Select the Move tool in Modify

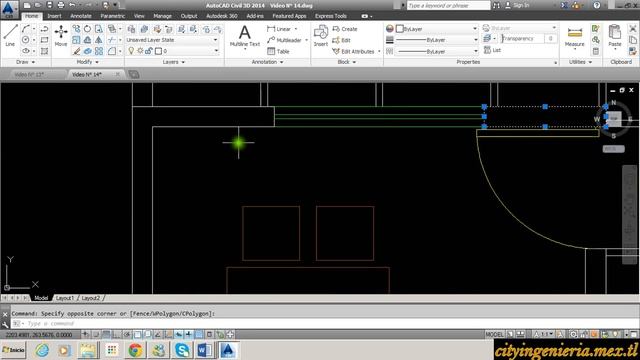61,35
